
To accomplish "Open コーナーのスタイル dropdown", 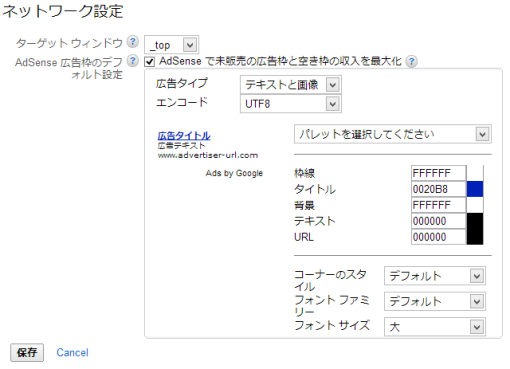I will tap(435, 276).
